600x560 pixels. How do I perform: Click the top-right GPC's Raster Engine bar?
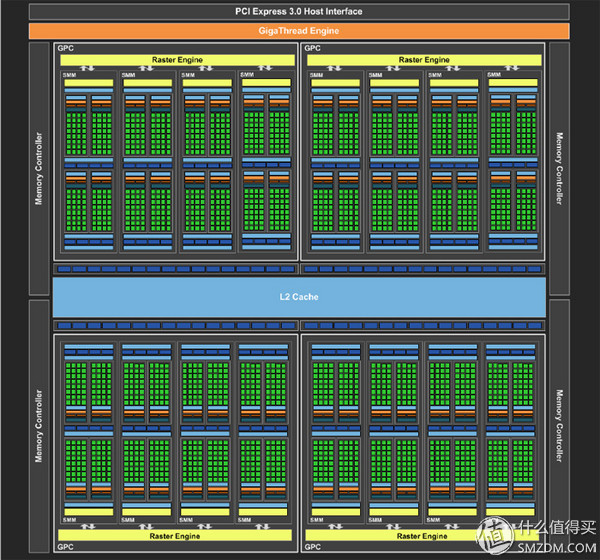point(423,60)
